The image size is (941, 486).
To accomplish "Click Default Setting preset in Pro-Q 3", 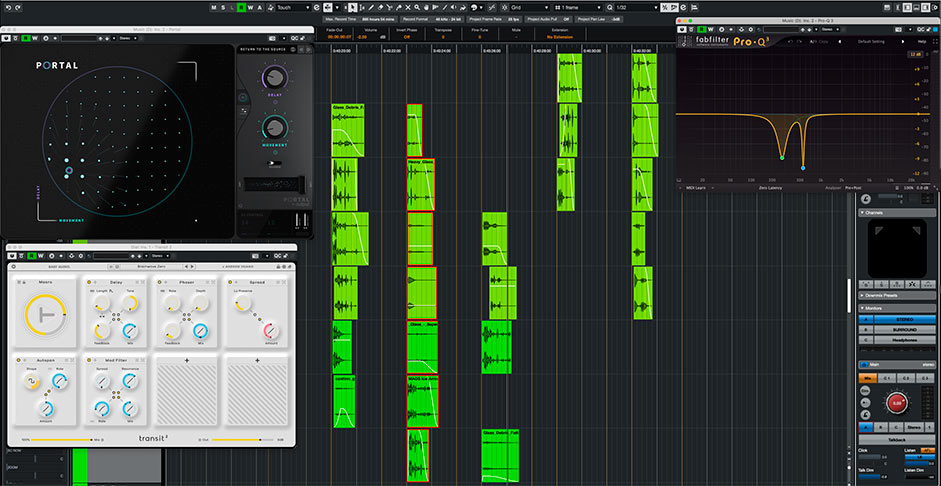I will [872, 41].
